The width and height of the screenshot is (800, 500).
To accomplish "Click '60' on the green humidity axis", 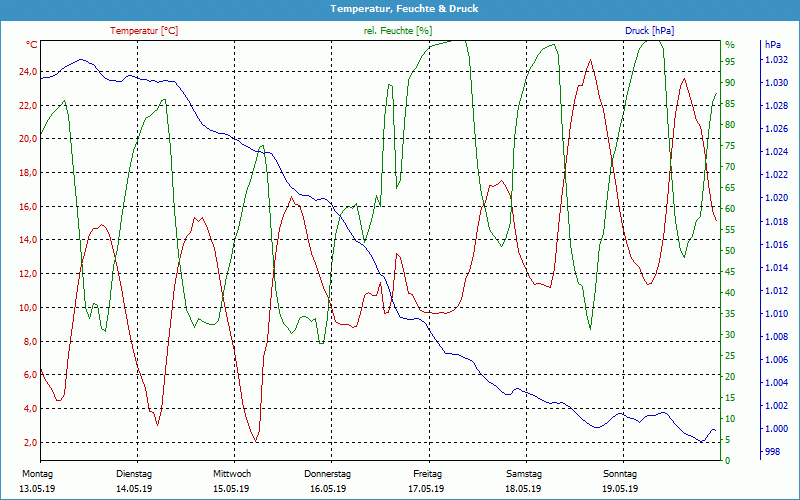I will [x=730, y=209].
